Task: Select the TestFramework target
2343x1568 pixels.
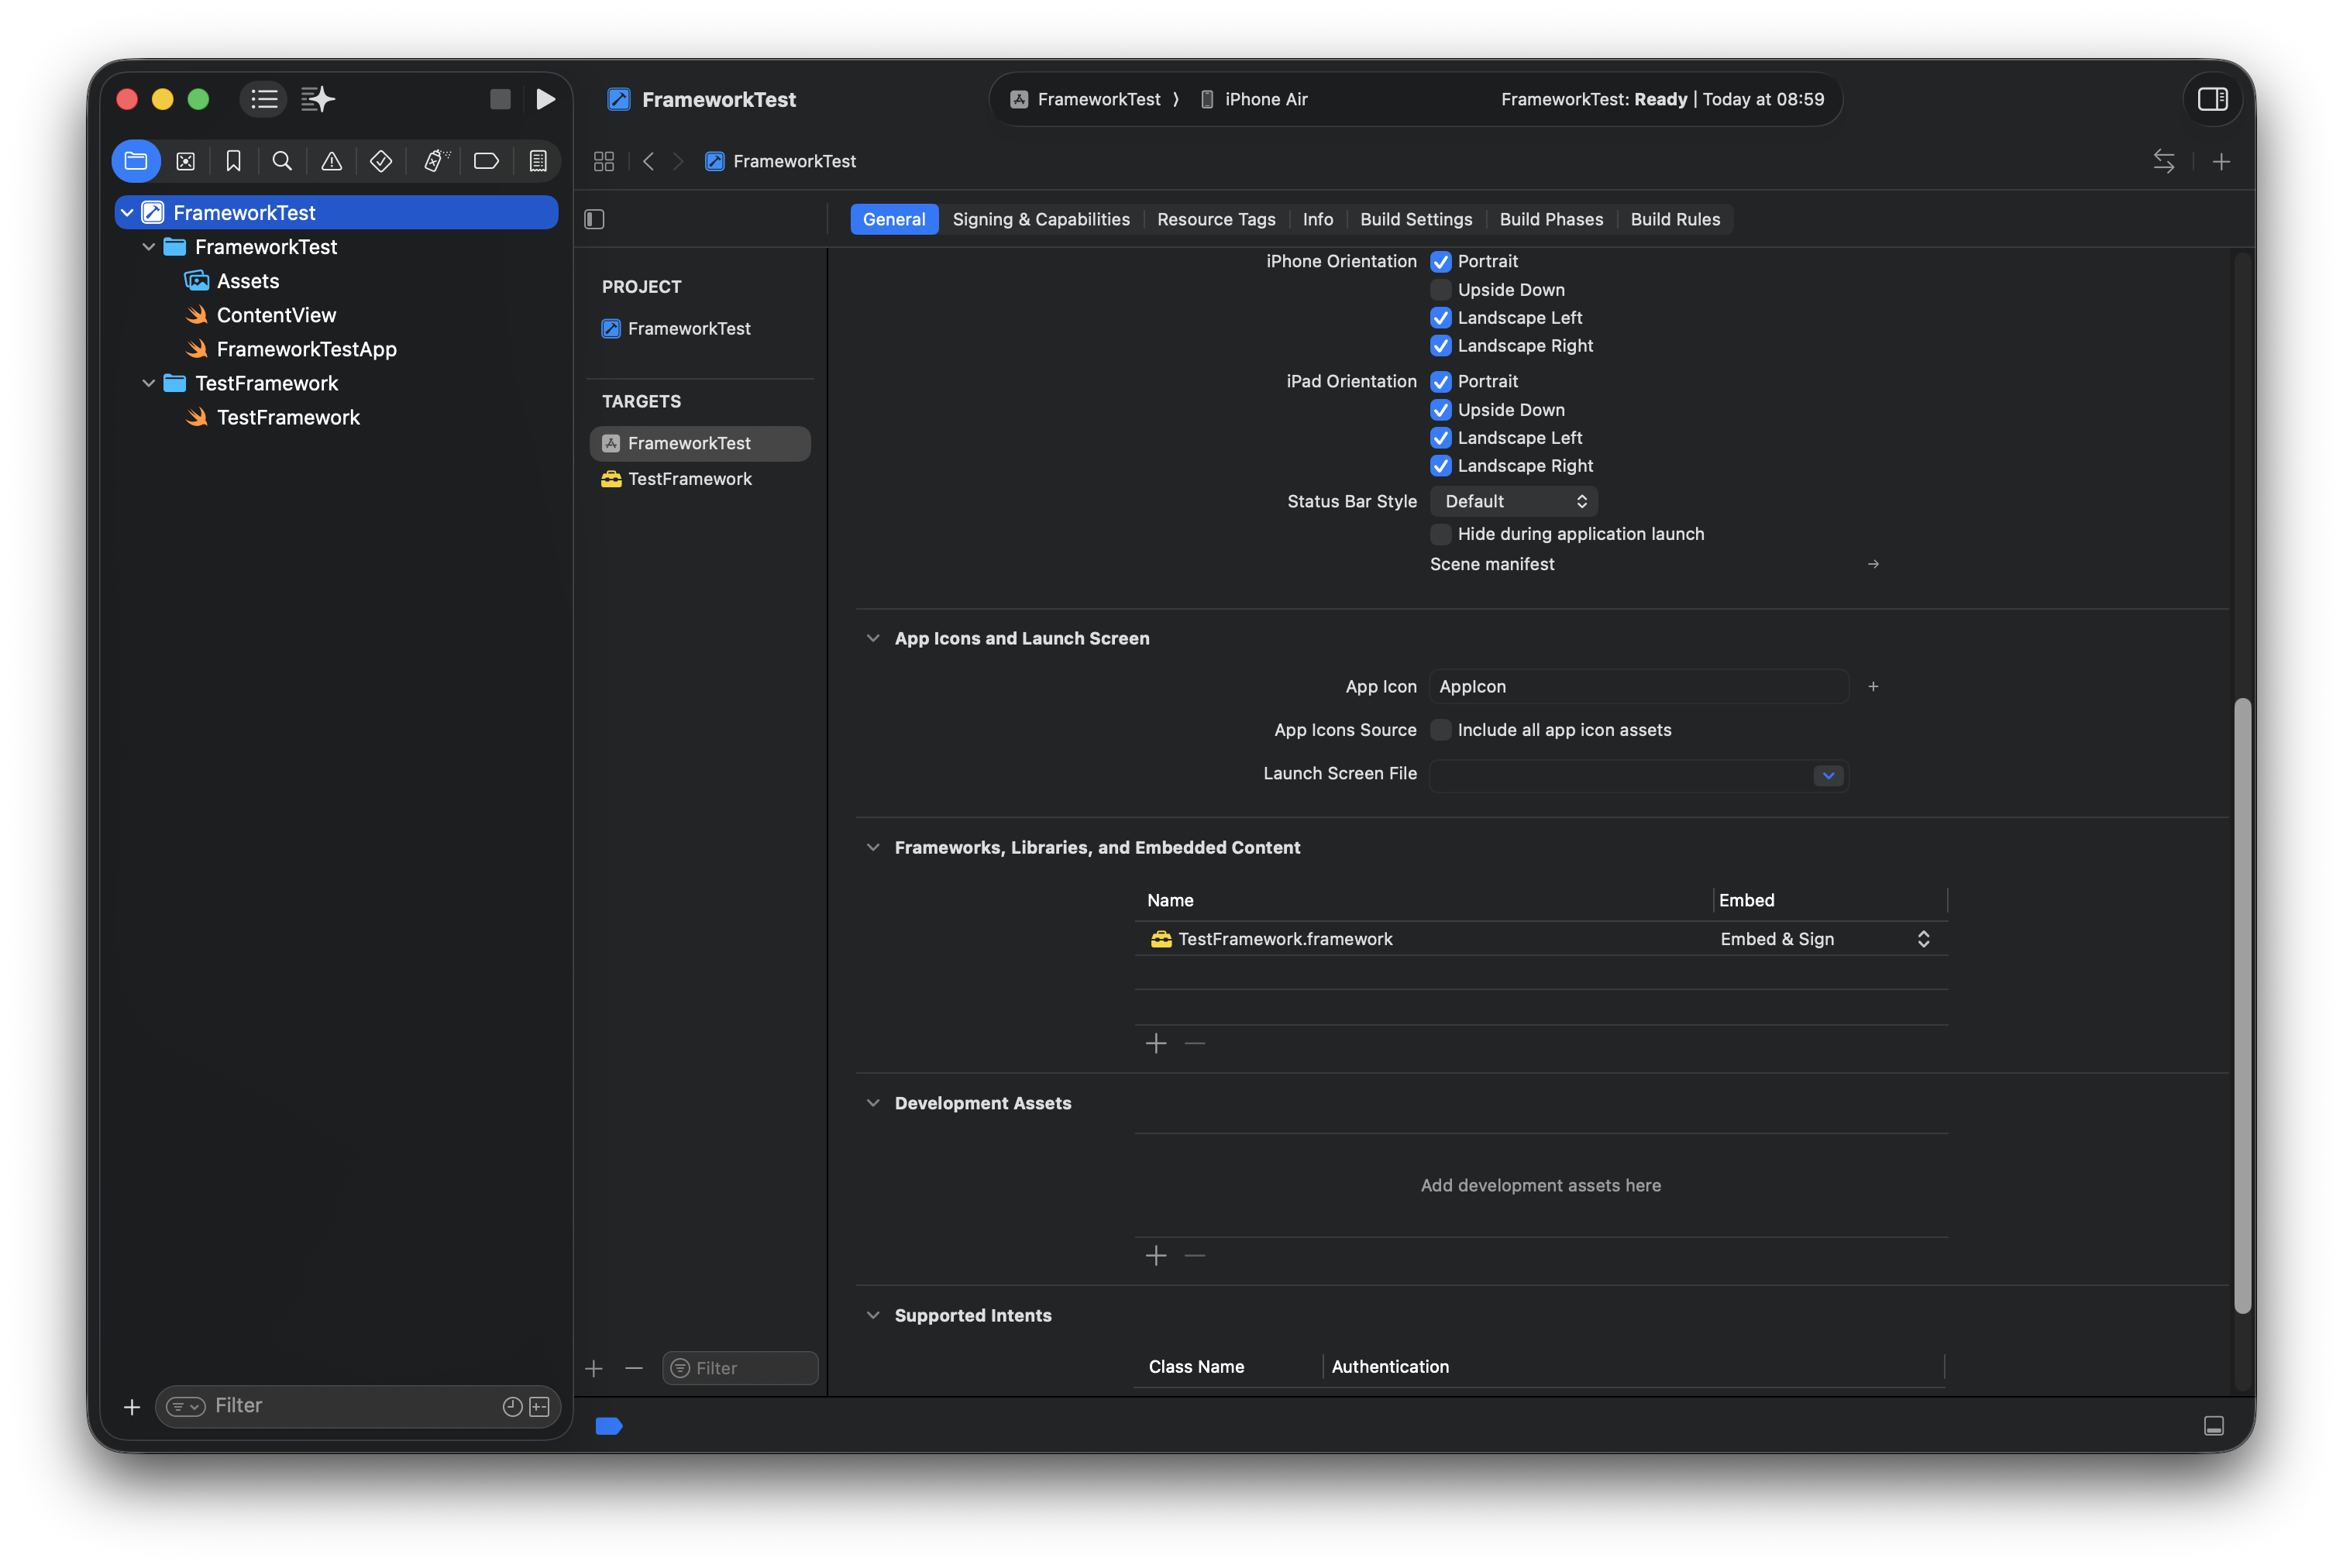Action: [689, 479]
